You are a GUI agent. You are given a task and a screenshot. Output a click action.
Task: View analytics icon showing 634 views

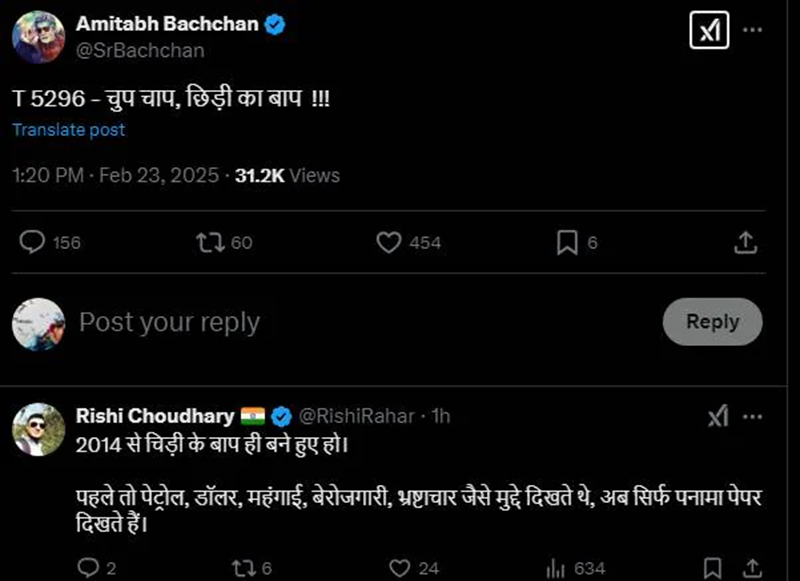pyautogui.click(x=557, y=568)
